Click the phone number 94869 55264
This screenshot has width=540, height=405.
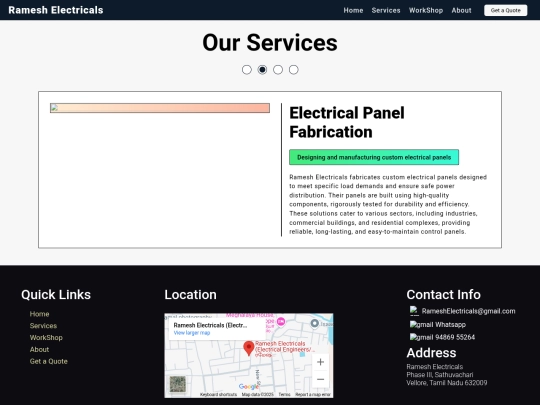[455, 337]
